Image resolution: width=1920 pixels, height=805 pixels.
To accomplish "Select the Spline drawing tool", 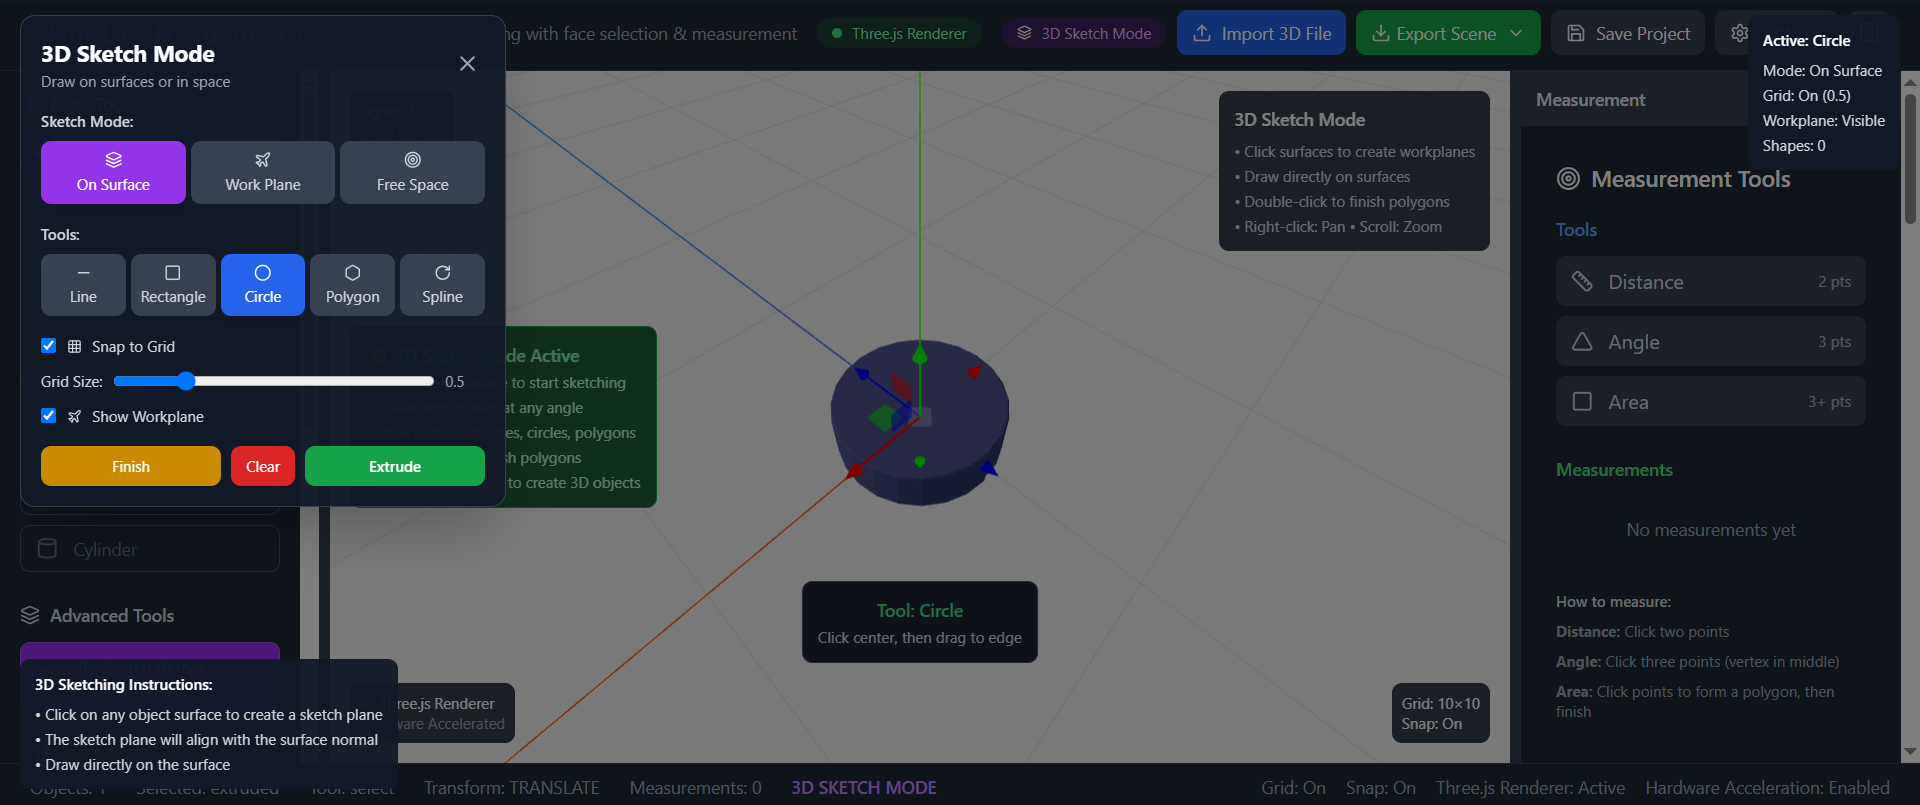I will coord(442,285).
